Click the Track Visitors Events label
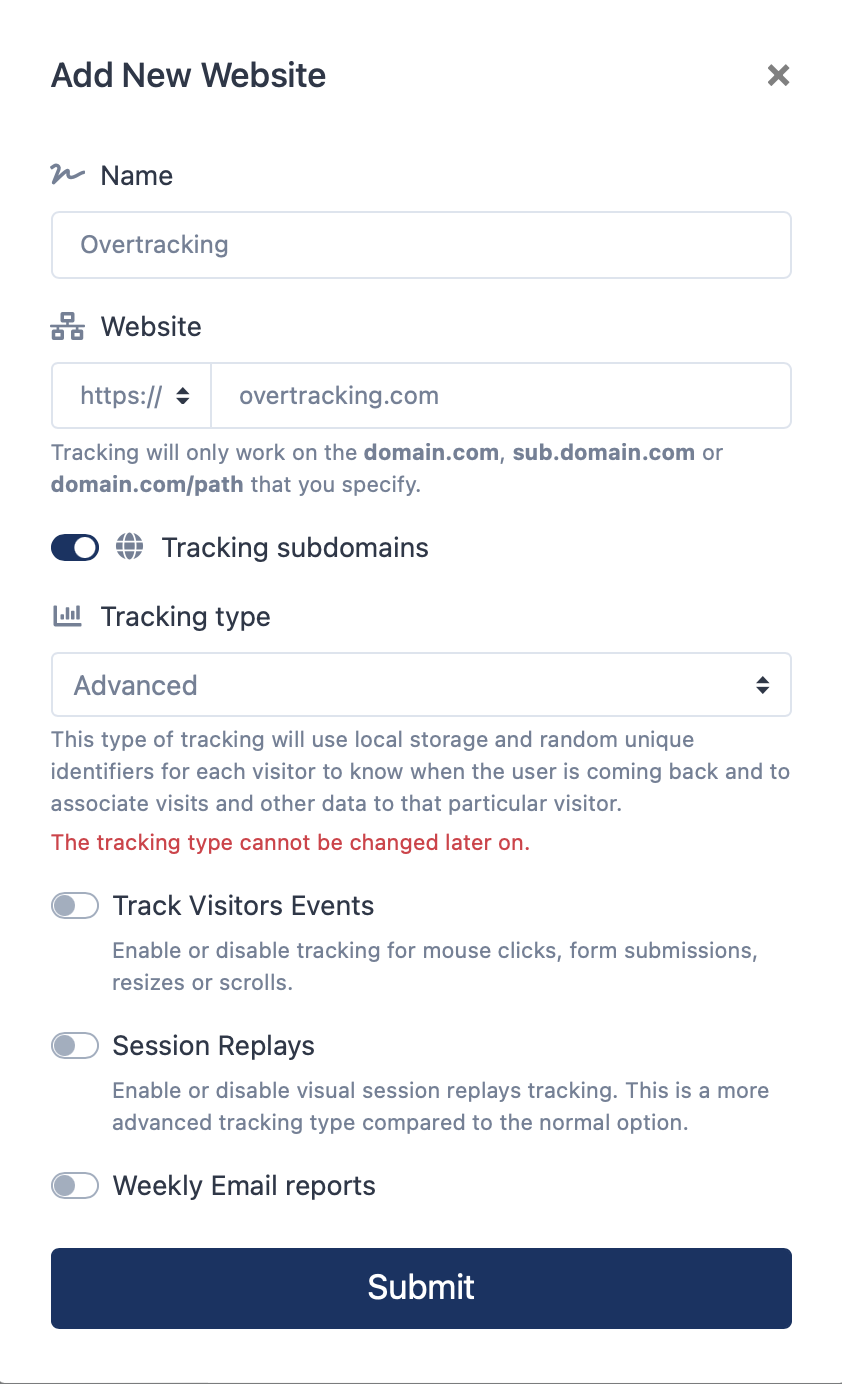 coord(243,906)
